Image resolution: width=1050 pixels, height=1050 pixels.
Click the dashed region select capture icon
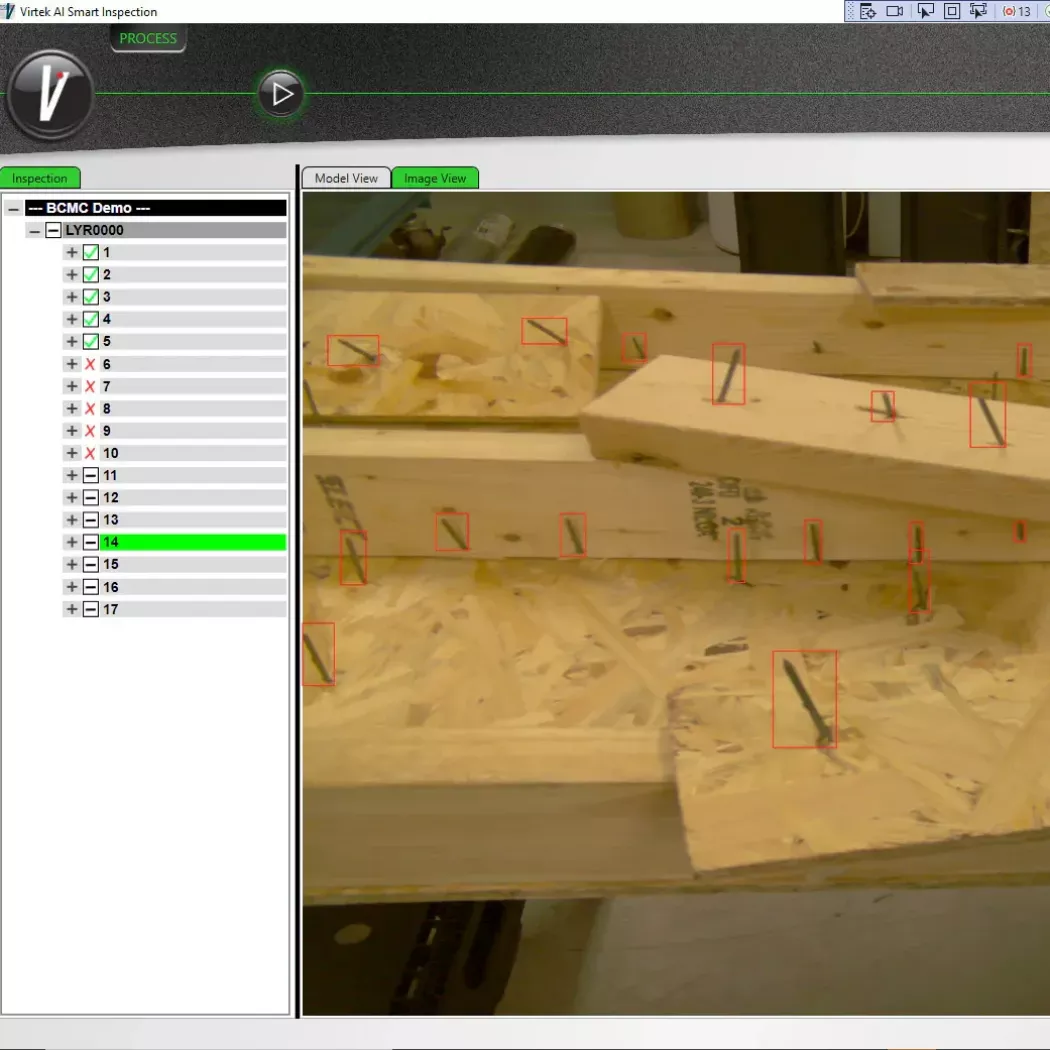pyautogui.click(x=978, y=11)
